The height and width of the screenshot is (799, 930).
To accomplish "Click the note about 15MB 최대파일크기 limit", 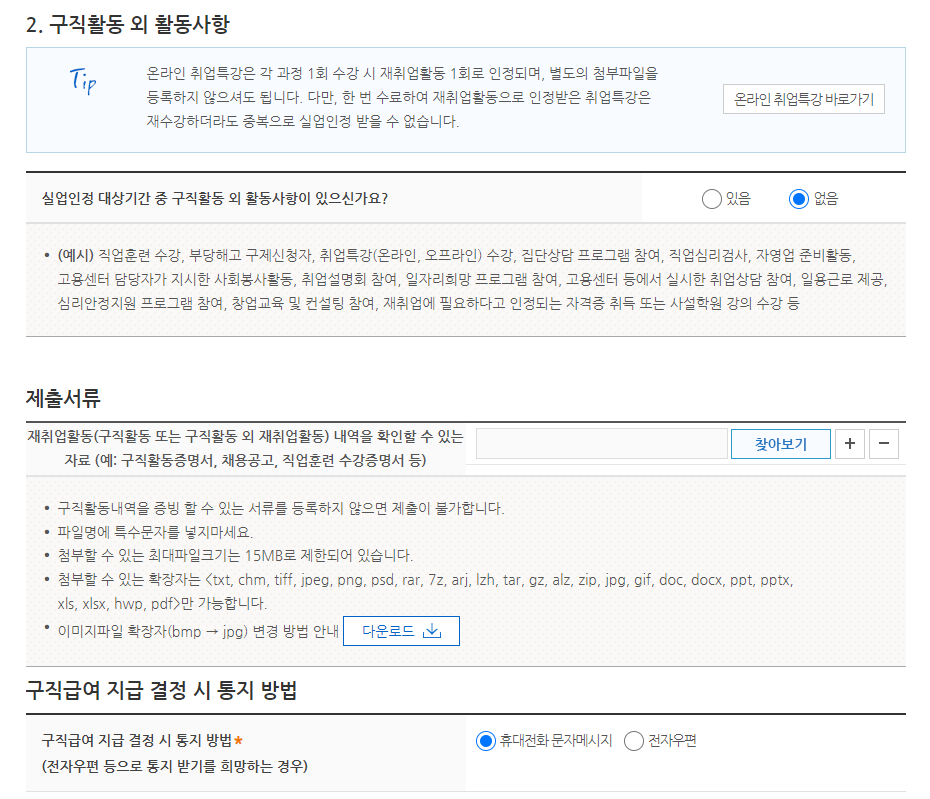I will coord(235,556).
